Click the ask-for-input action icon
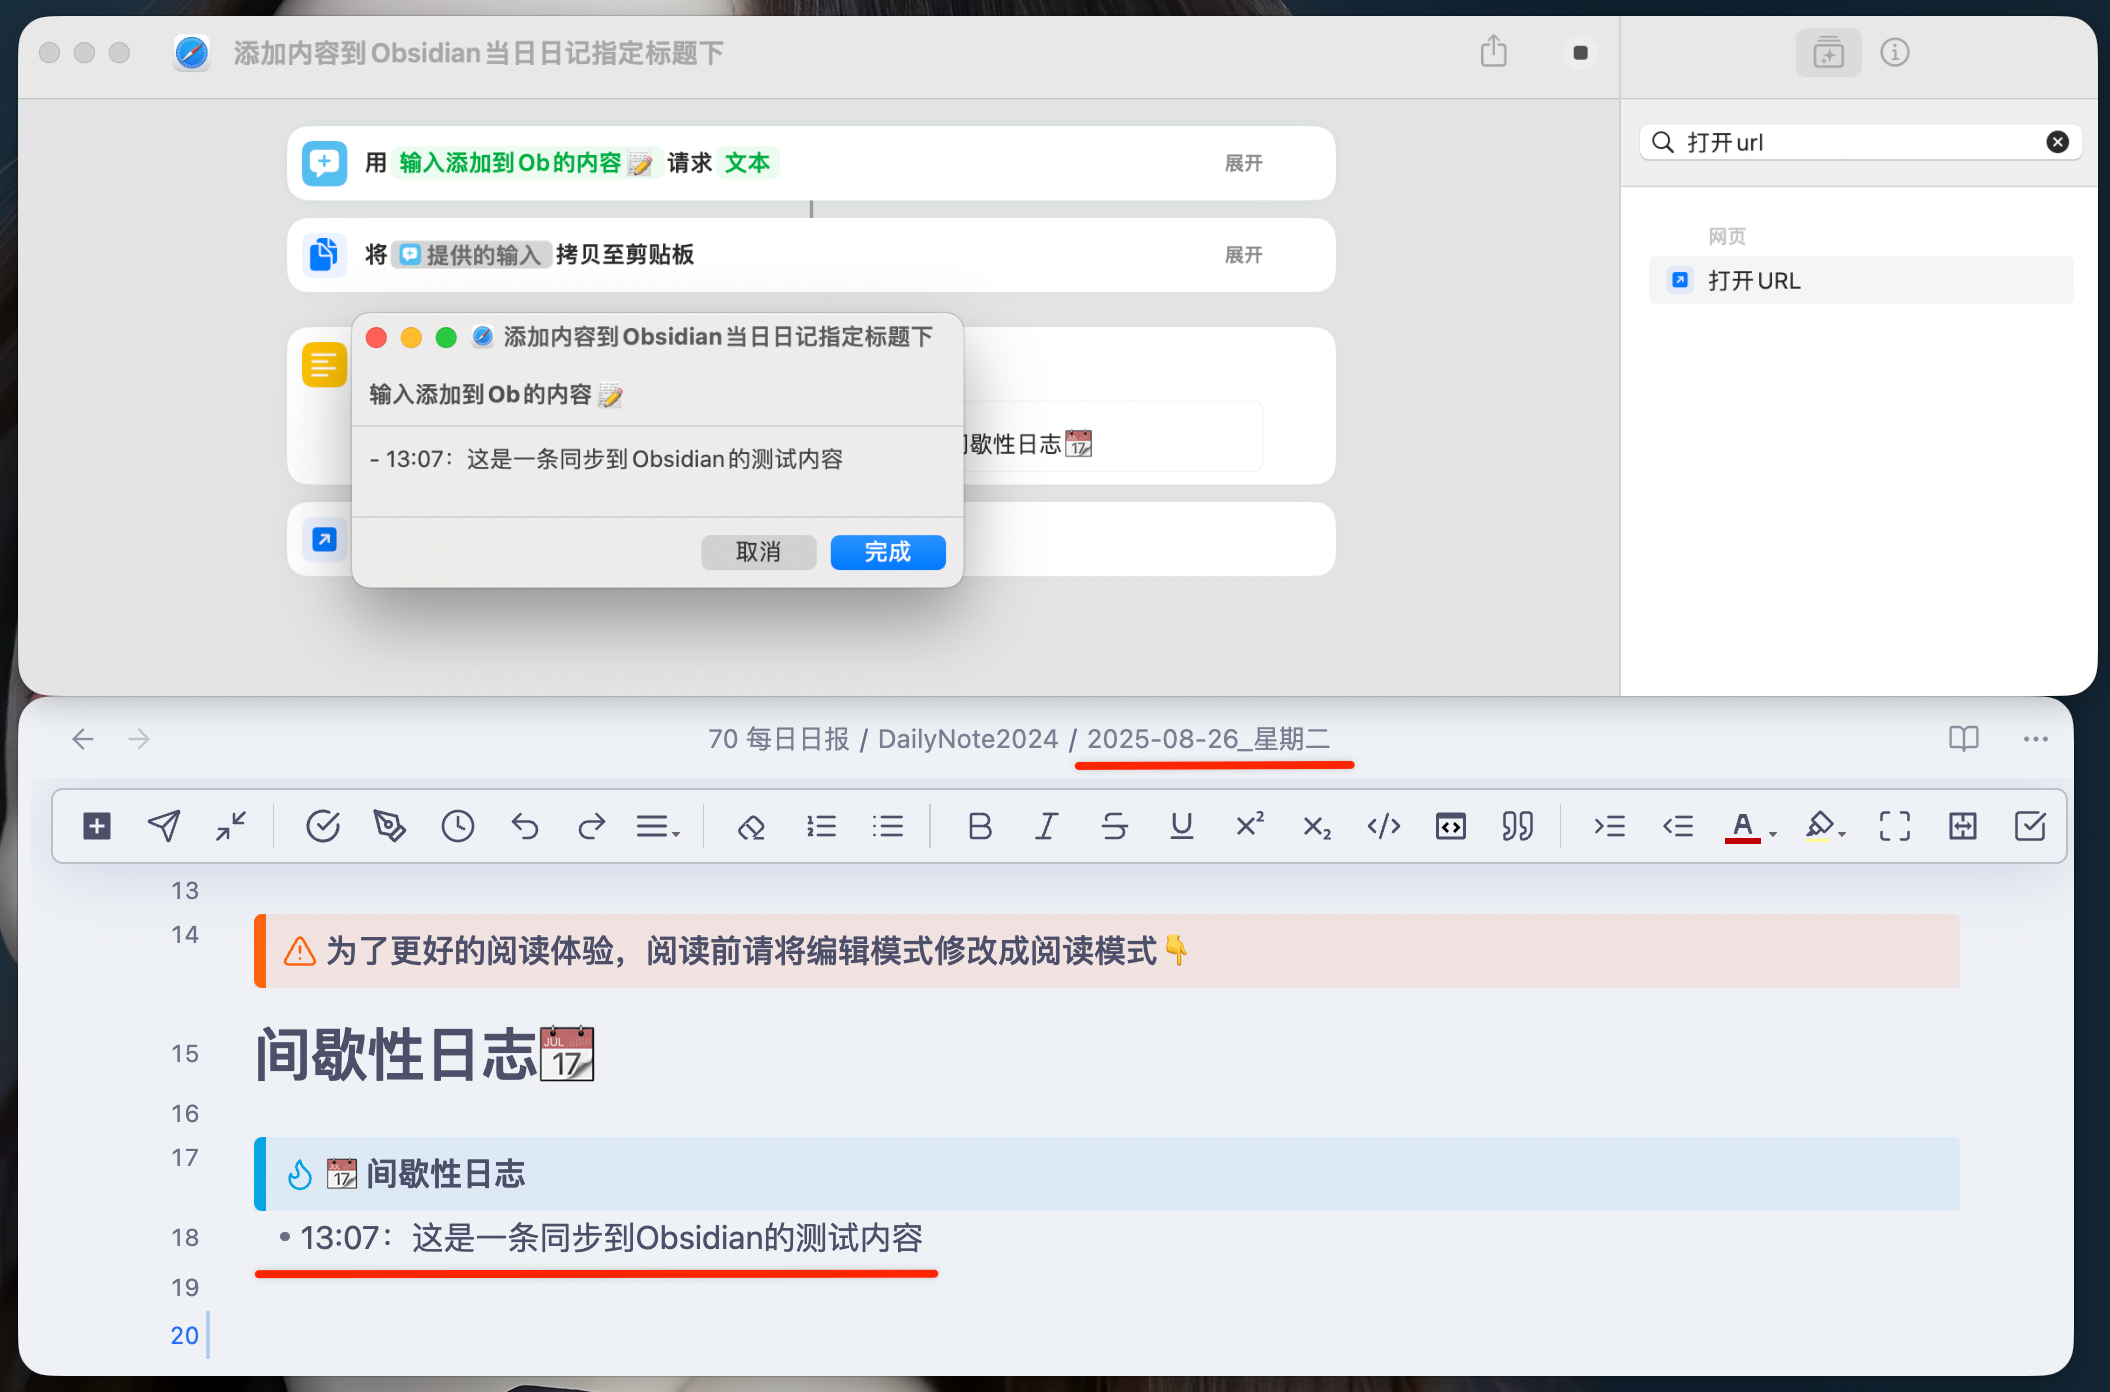2110x1392 pixels. [x=324, y=163]
